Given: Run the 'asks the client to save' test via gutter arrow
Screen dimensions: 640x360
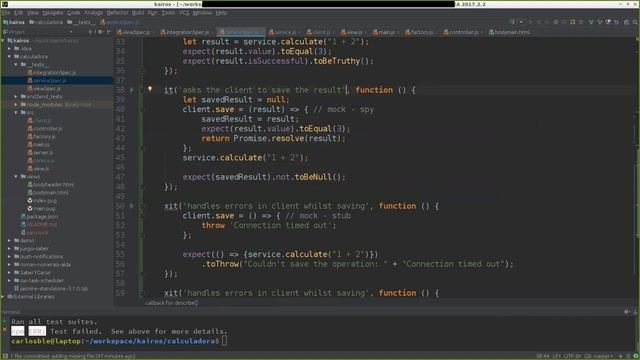Looking at the screenshot, I should point(132,90).
